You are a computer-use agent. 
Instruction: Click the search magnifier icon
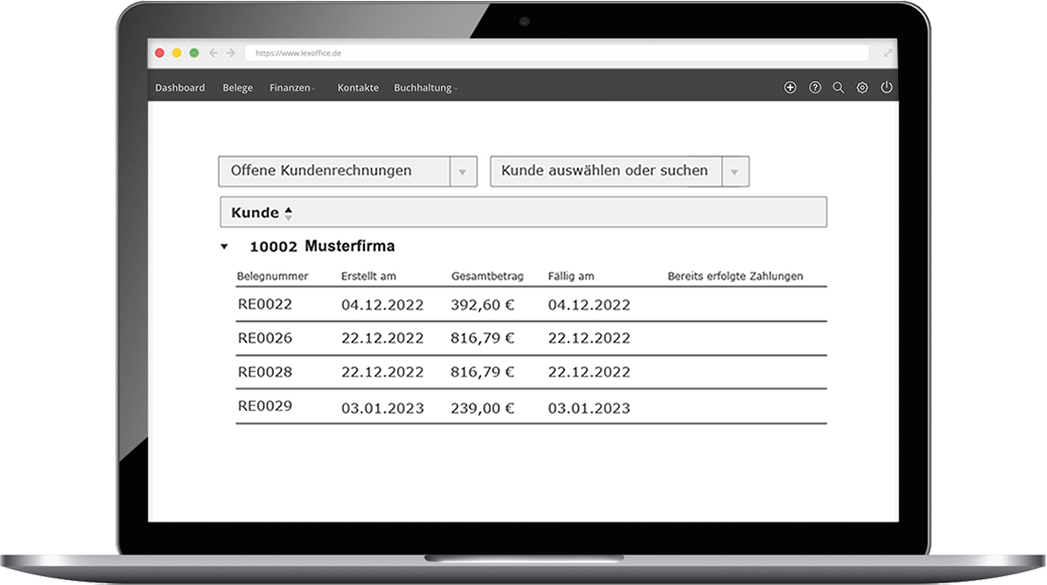(x=839, y=87)
